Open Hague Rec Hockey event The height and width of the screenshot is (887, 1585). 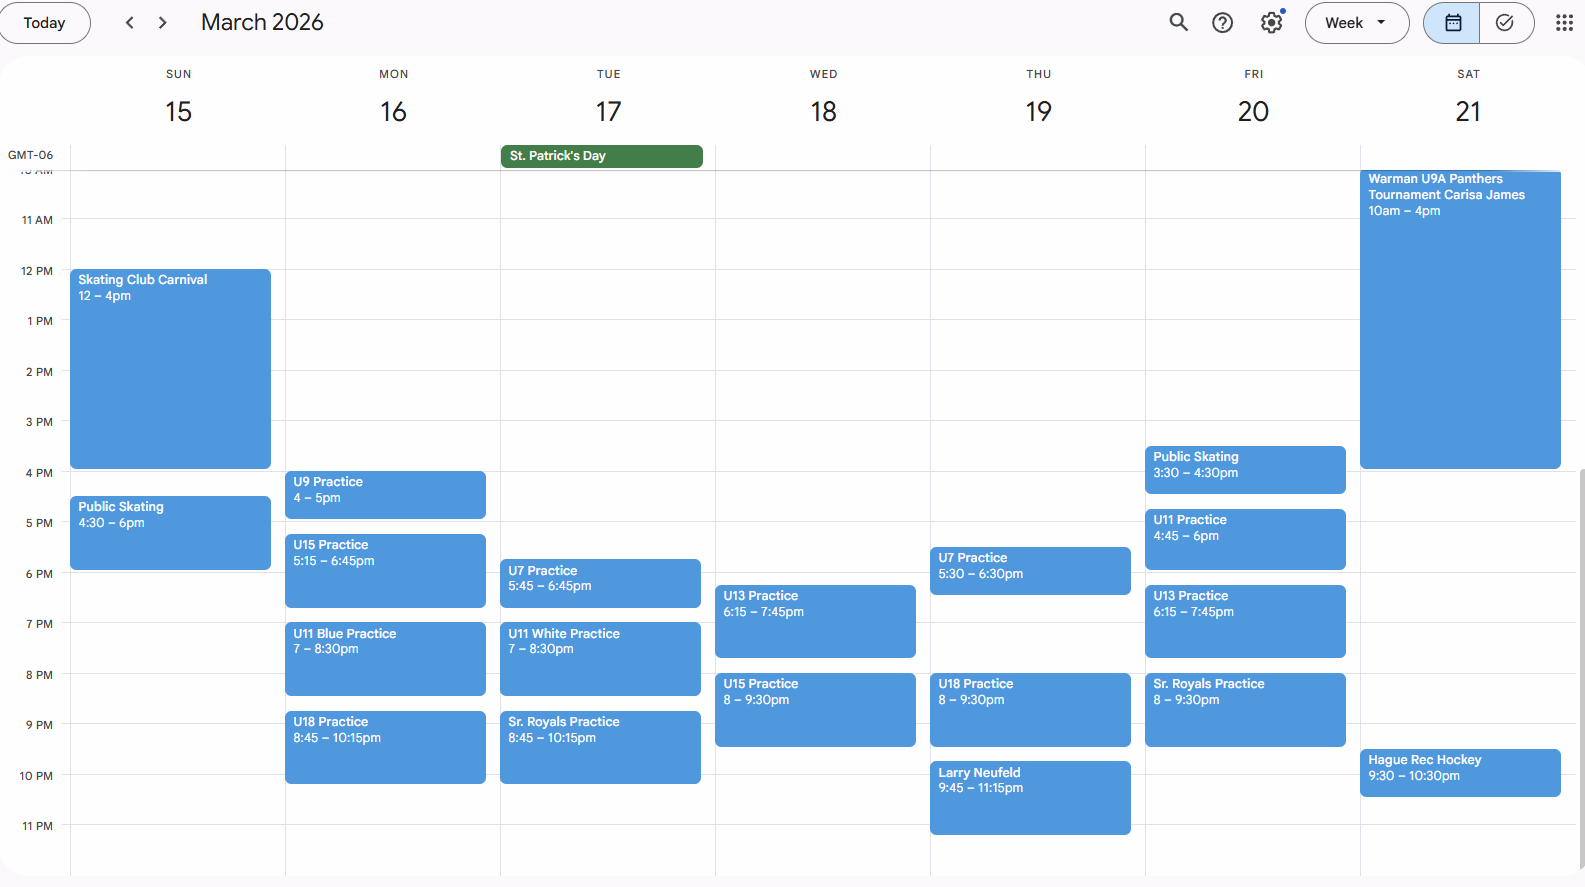pos(1459,773)
